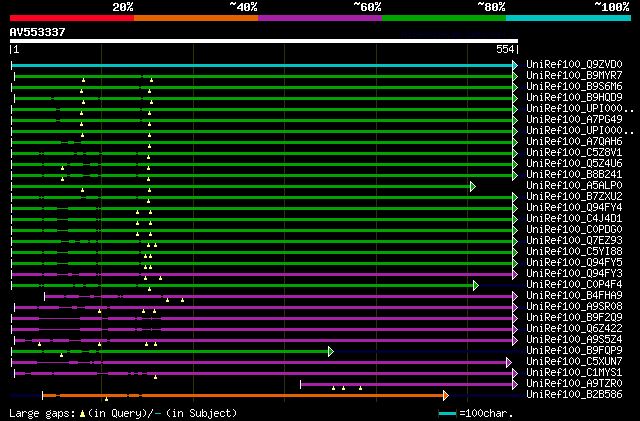Click the purple arrowhead ending B4FHA9 alignment
The image size is (640, 421).
pyautogui.click(x=515, y=296)
